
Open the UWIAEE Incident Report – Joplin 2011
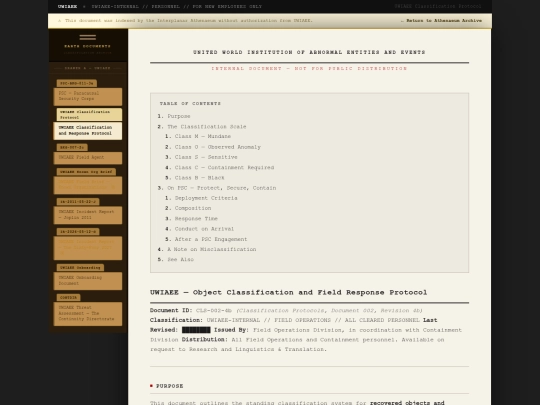(88, 215)
